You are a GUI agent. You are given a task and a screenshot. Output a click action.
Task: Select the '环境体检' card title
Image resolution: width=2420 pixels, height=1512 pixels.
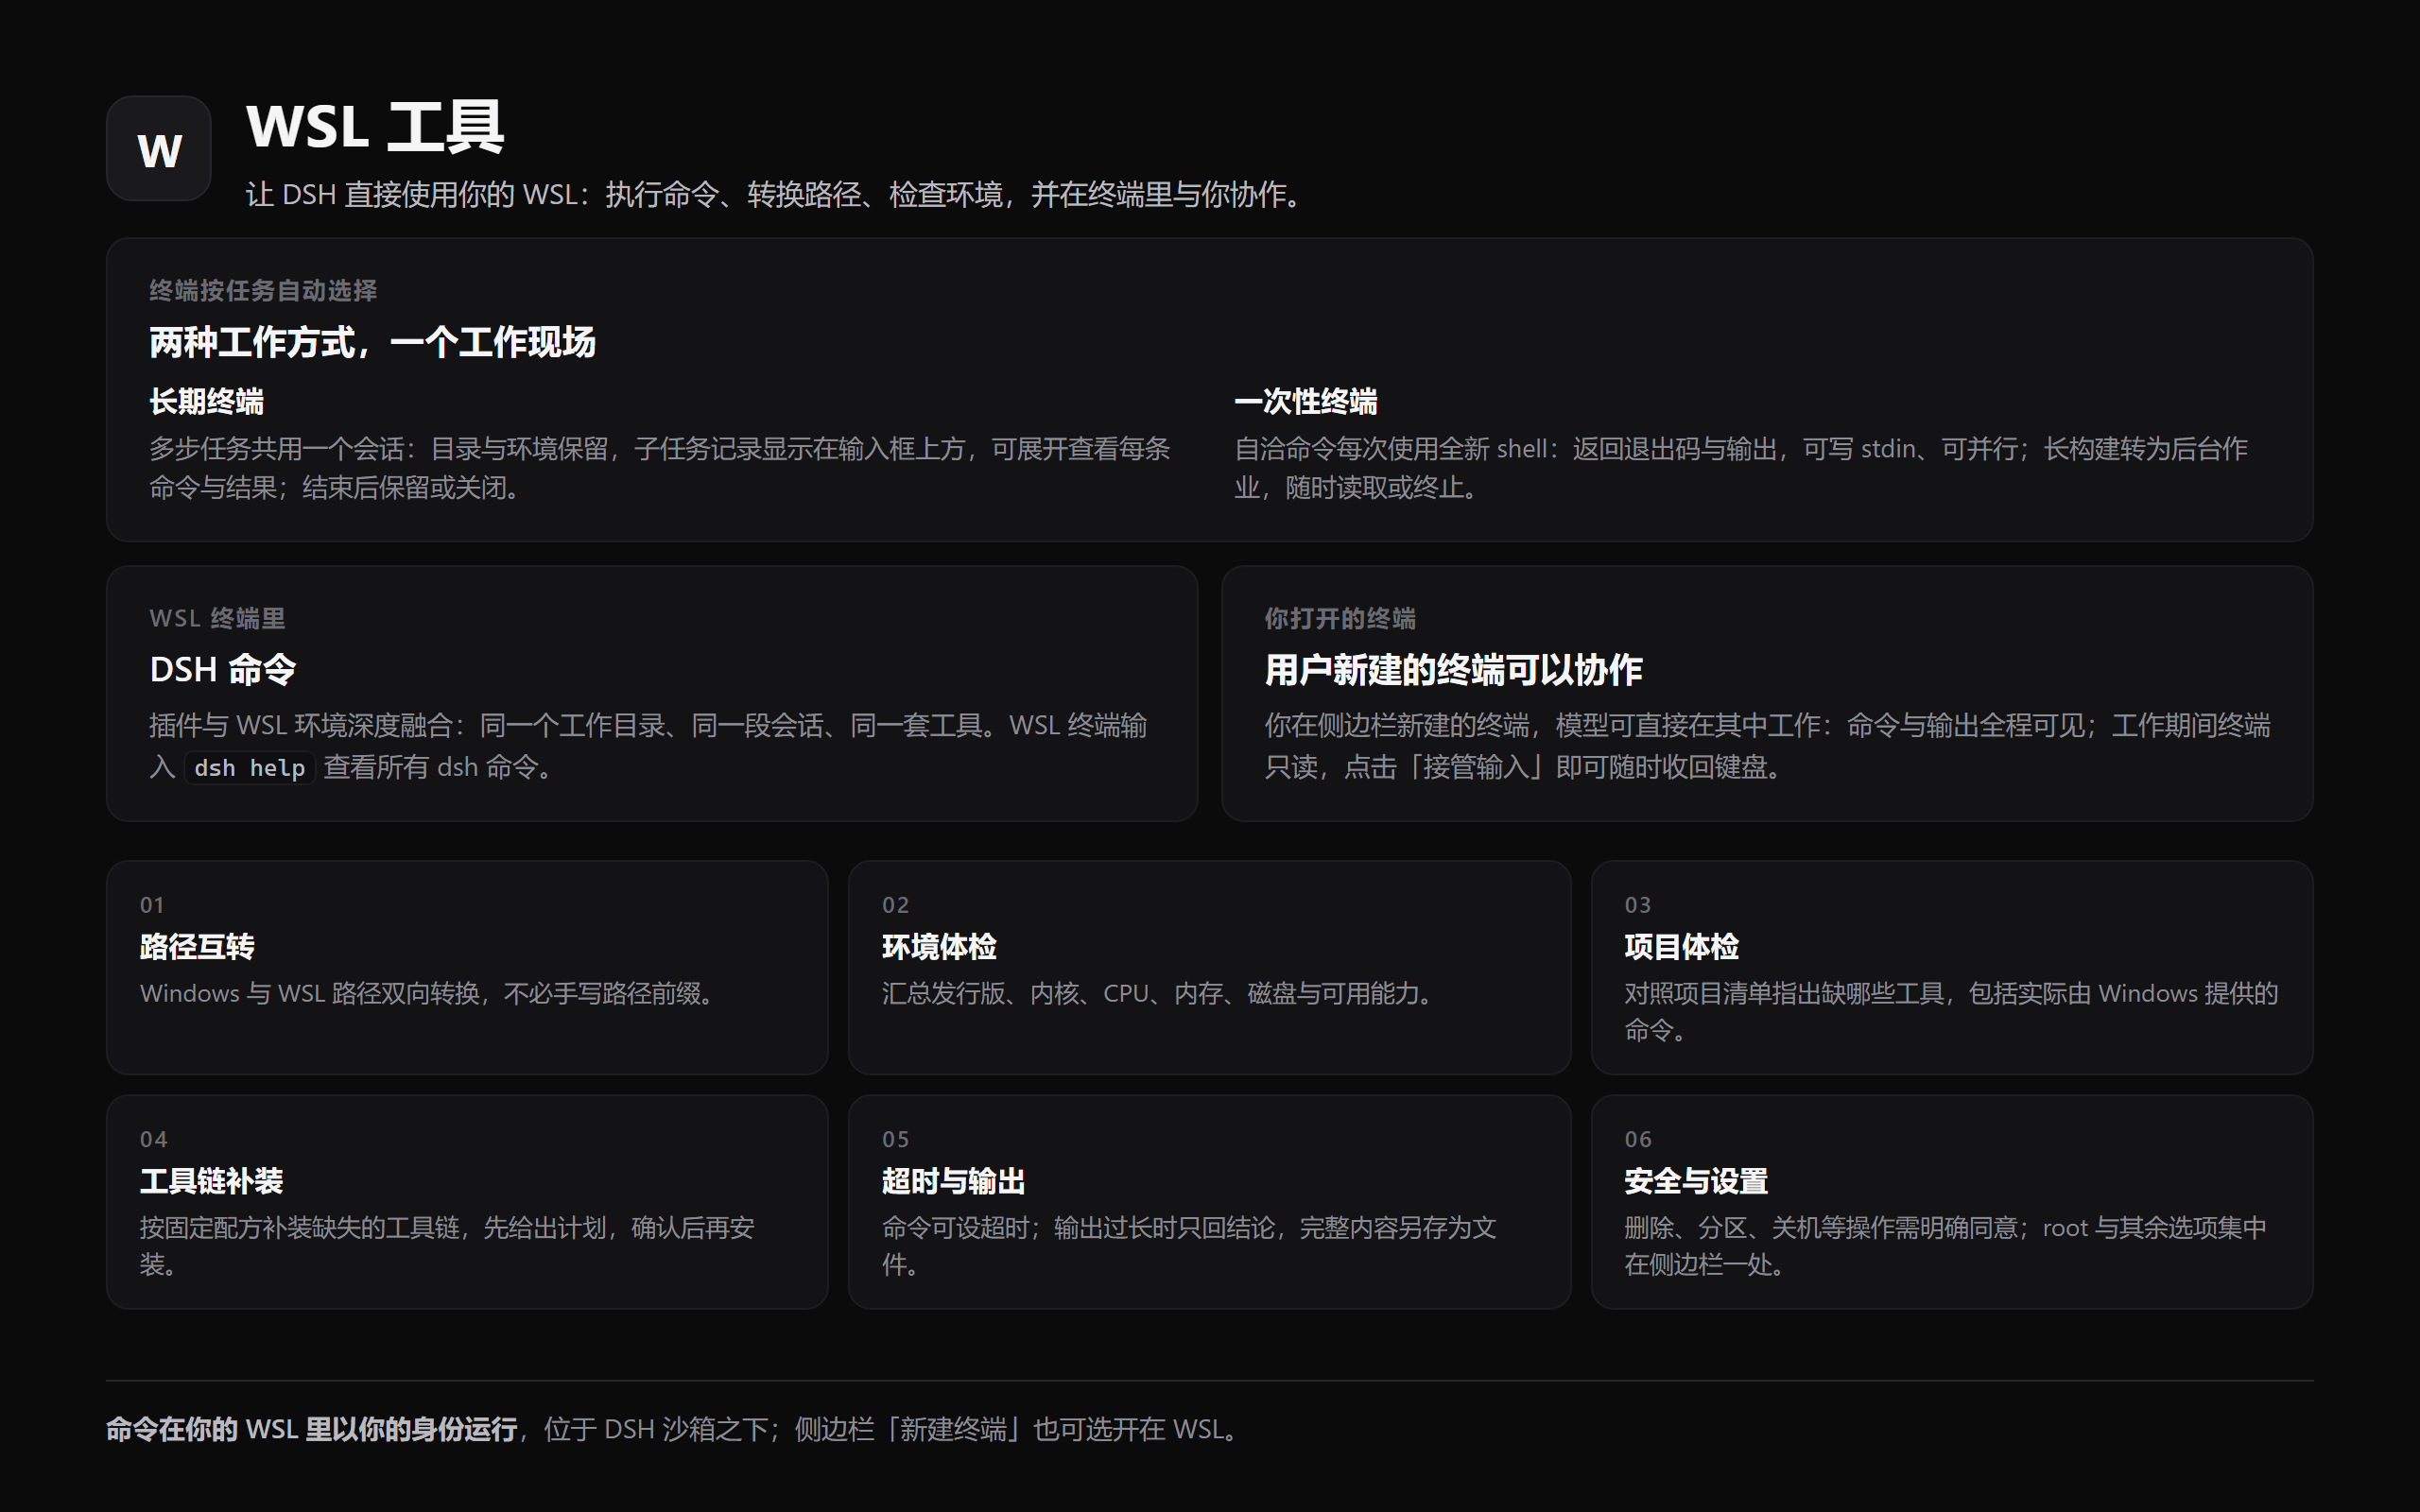coord(939,947)
